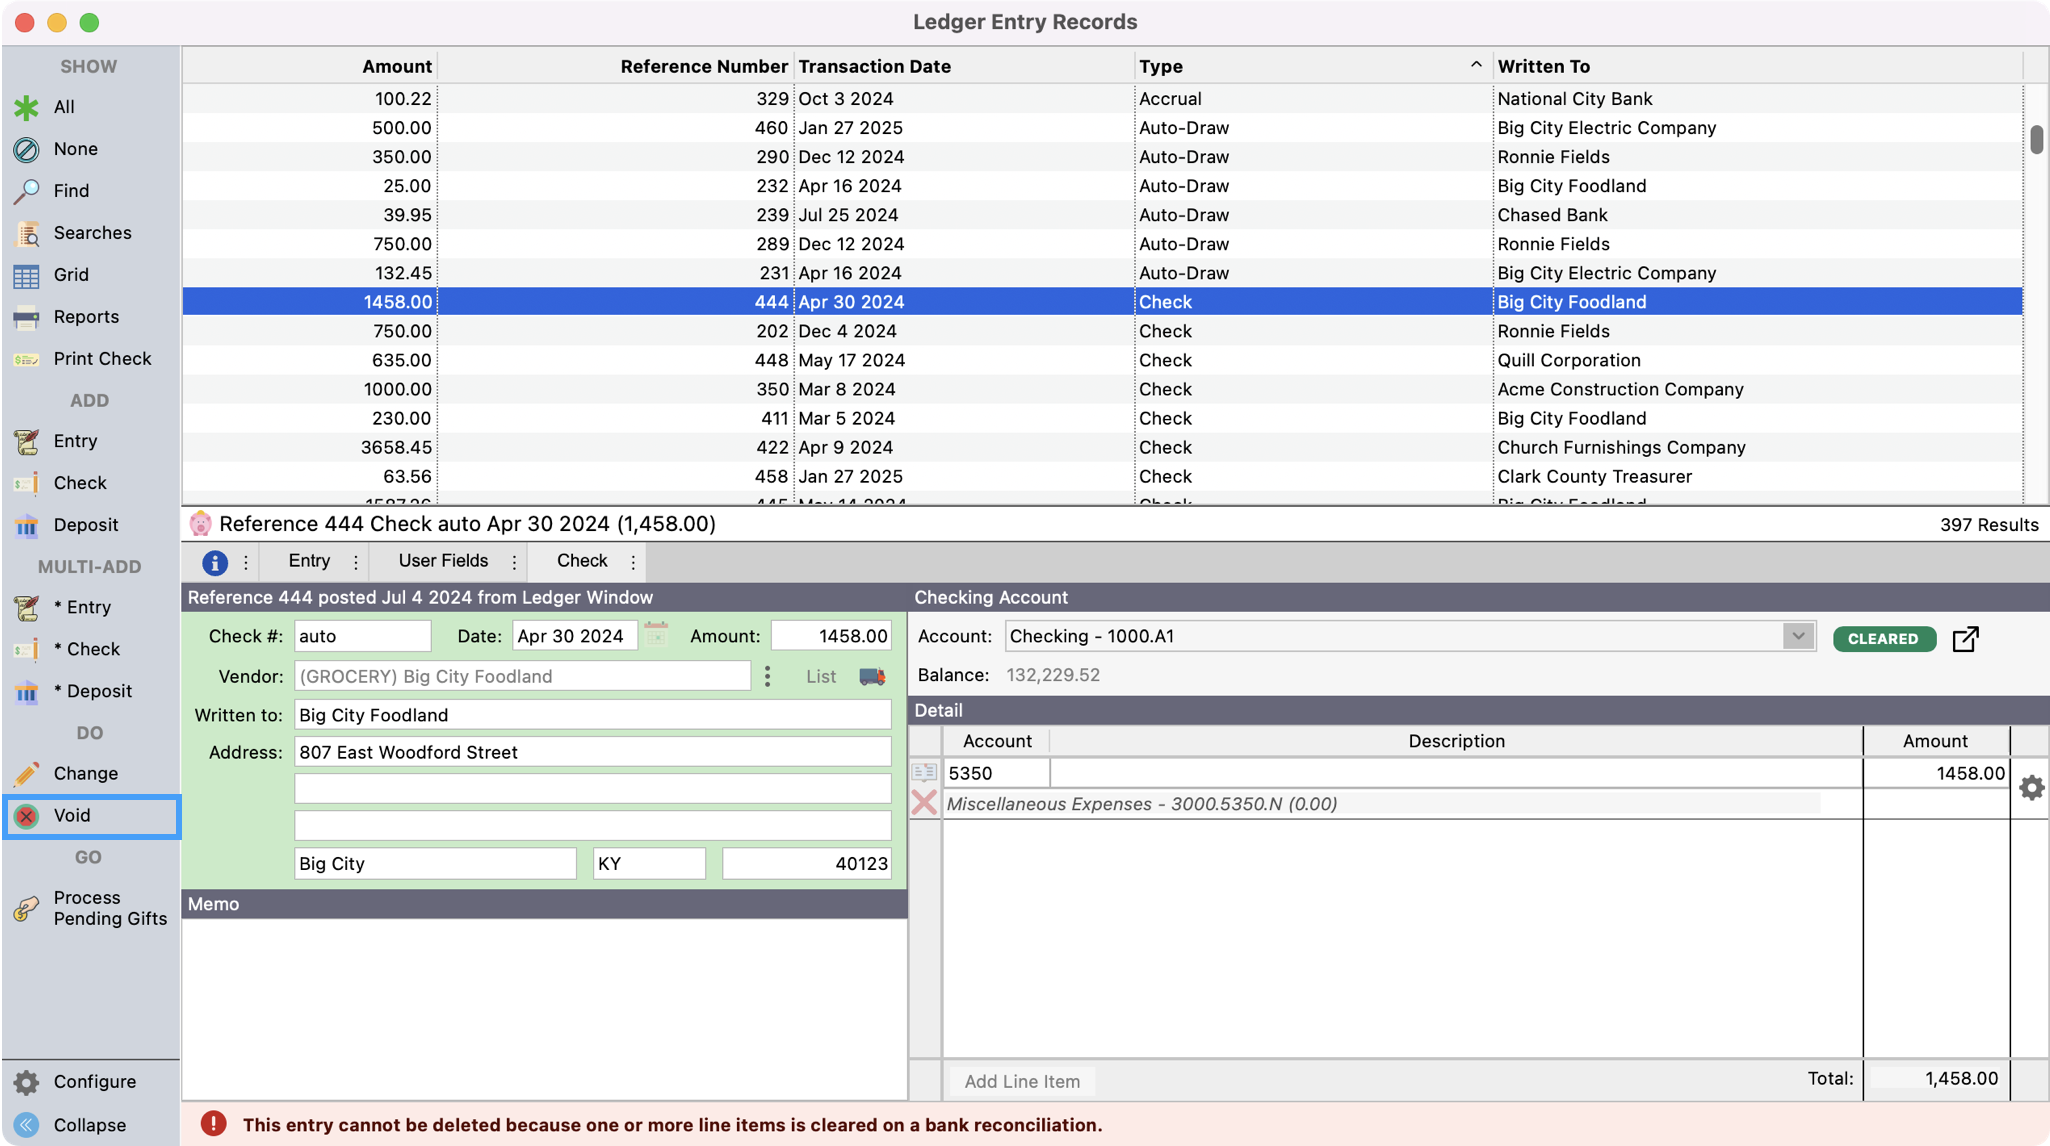Click the vendor truck icon
2050x1146 pixels.
(x=872, y=677)
